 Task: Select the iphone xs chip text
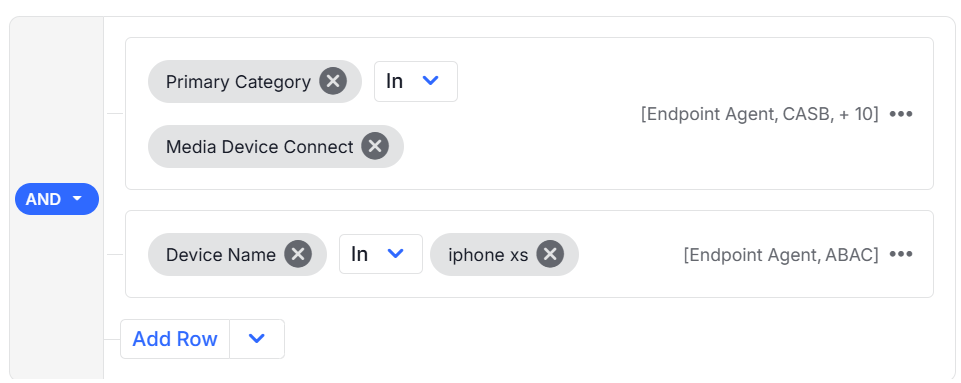pos(488,254)
